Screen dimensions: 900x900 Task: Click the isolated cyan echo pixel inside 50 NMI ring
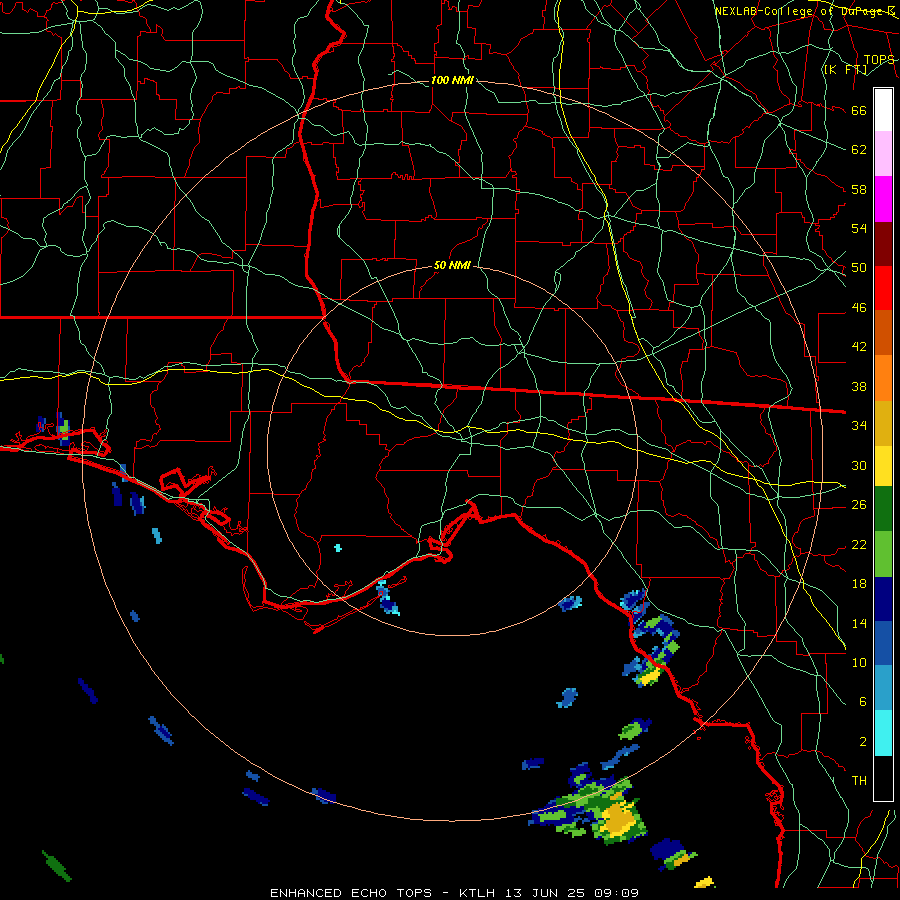tap(338, 548)
